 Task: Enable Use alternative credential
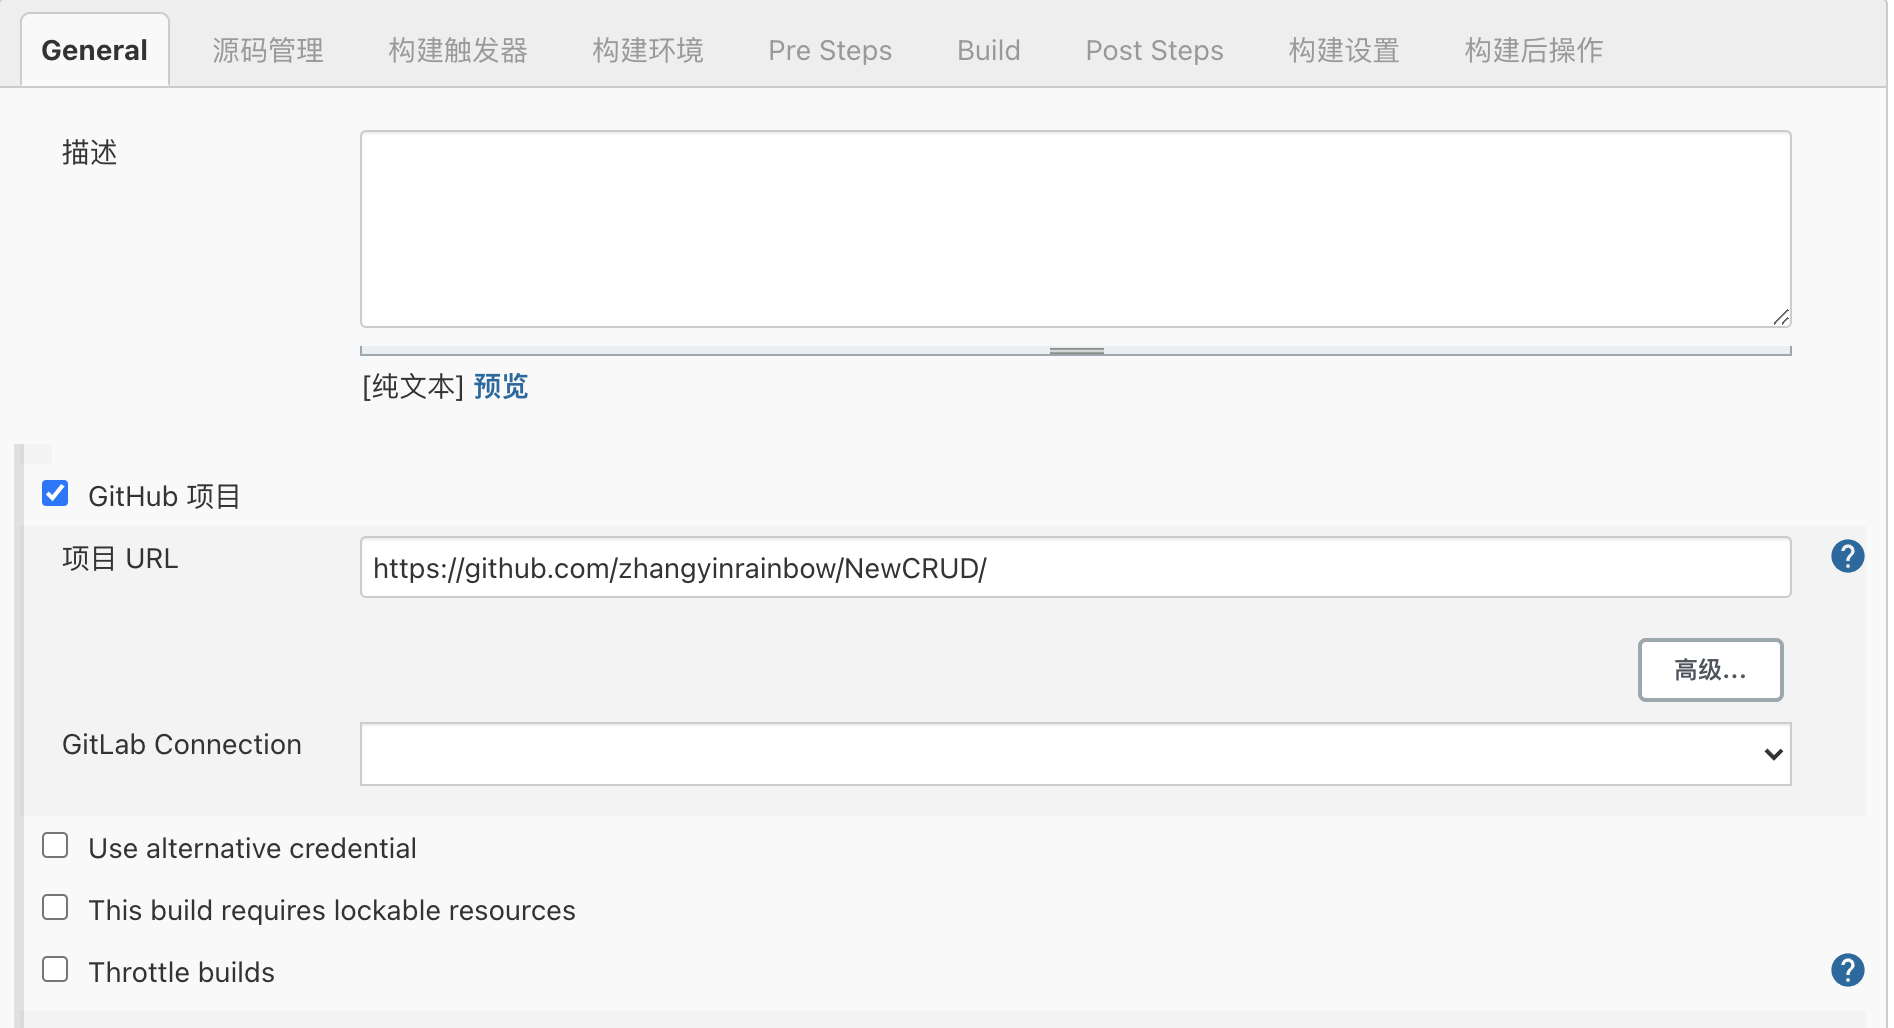click(55, 845)
